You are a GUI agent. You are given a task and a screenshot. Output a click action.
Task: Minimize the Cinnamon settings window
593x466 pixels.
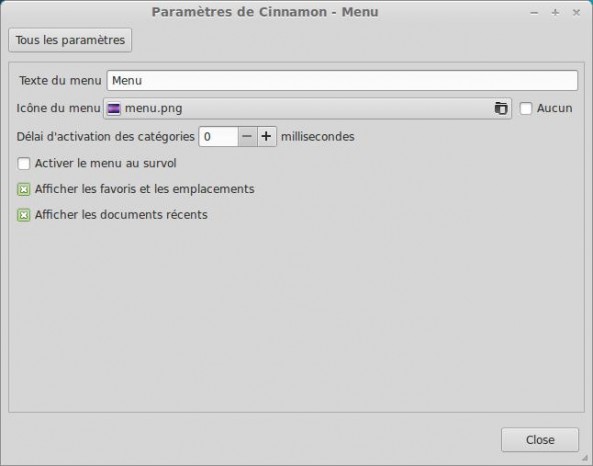(x=534, y=13)
